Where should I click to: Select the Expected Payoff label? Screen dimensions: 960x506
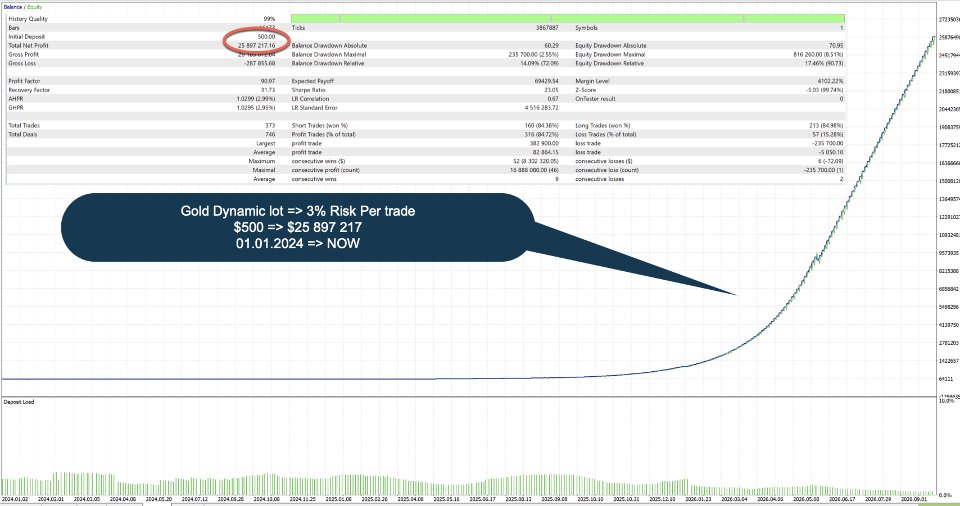coord(312,81)
